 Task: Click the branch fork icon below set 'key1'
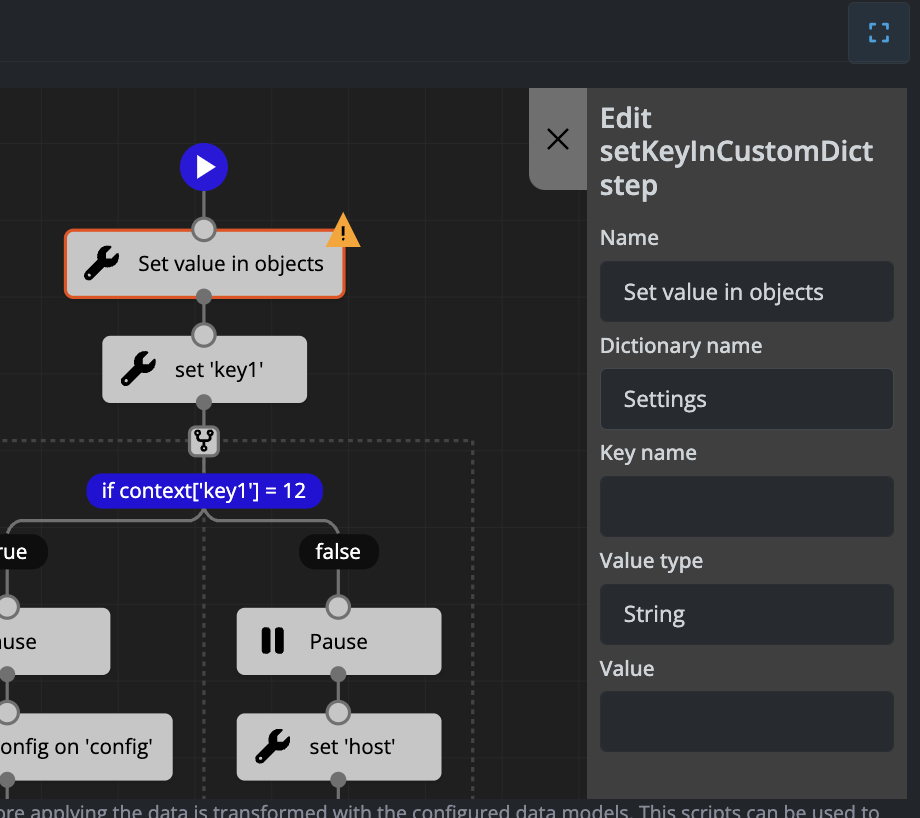pos(204,440)
